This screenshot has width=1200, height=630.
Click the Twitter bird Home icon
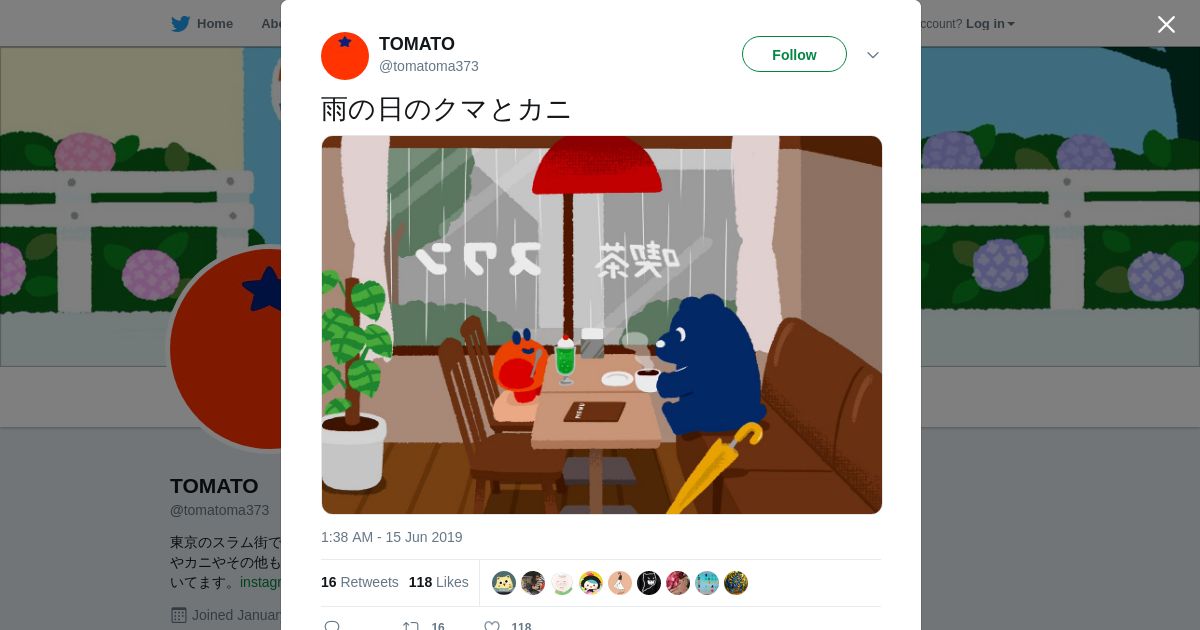coord(180,23)
